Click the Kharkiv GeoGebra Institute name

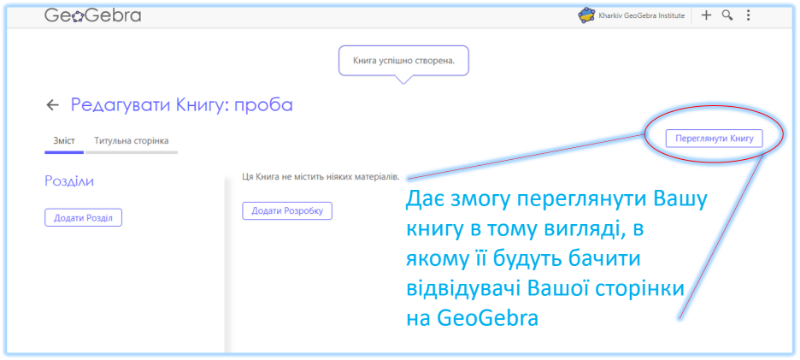tap(641, 16)
